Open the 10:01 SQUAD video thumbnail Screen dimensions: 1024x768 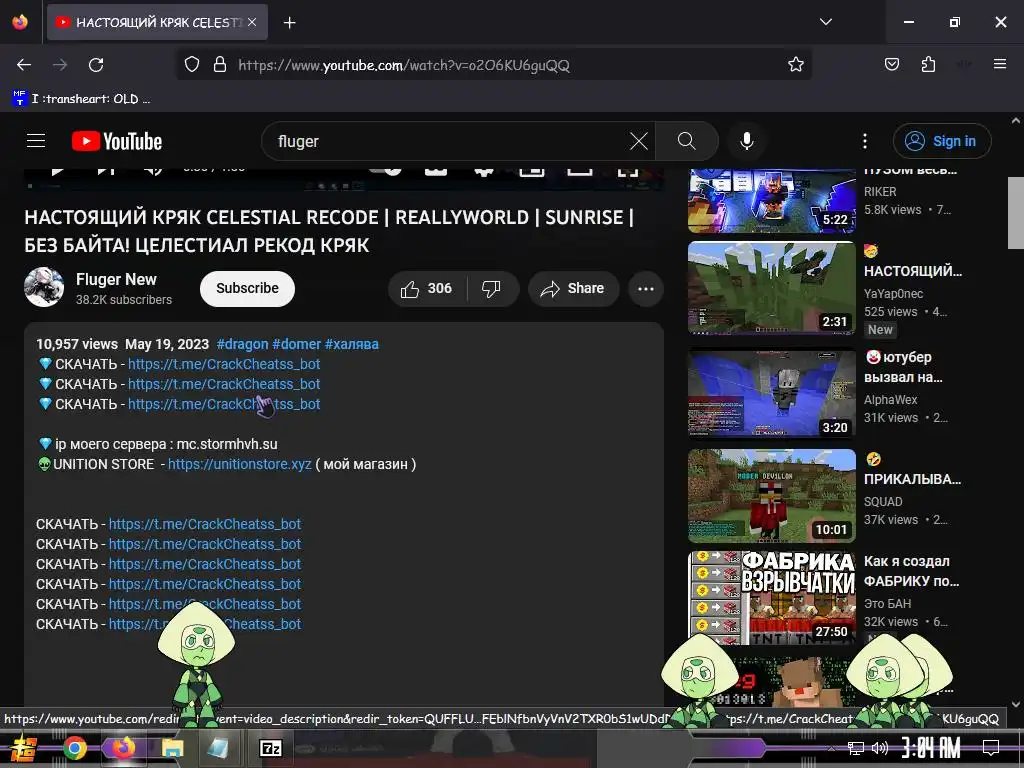[x=771, y=496]
